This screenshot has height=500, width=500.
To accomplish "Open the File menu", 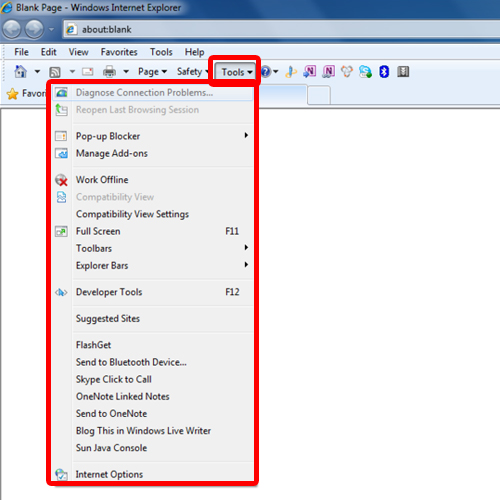I will 21,52.
